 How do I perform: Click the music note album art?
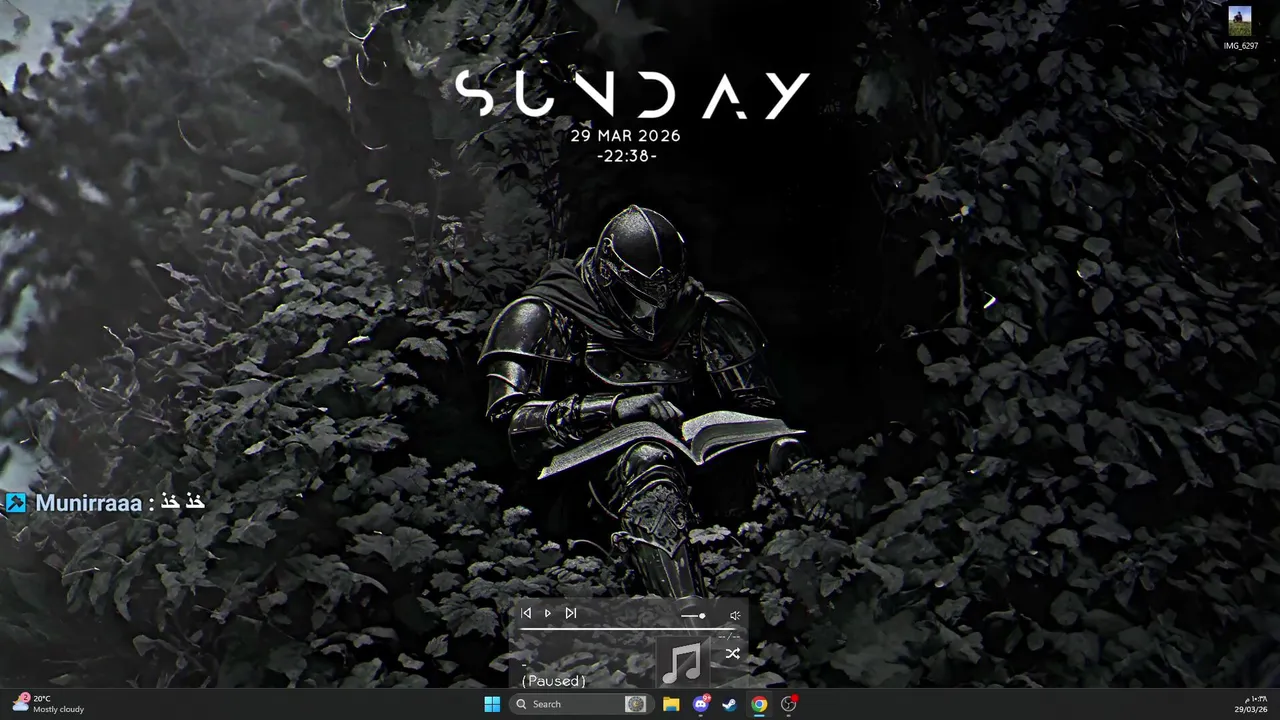click(682, 662)
